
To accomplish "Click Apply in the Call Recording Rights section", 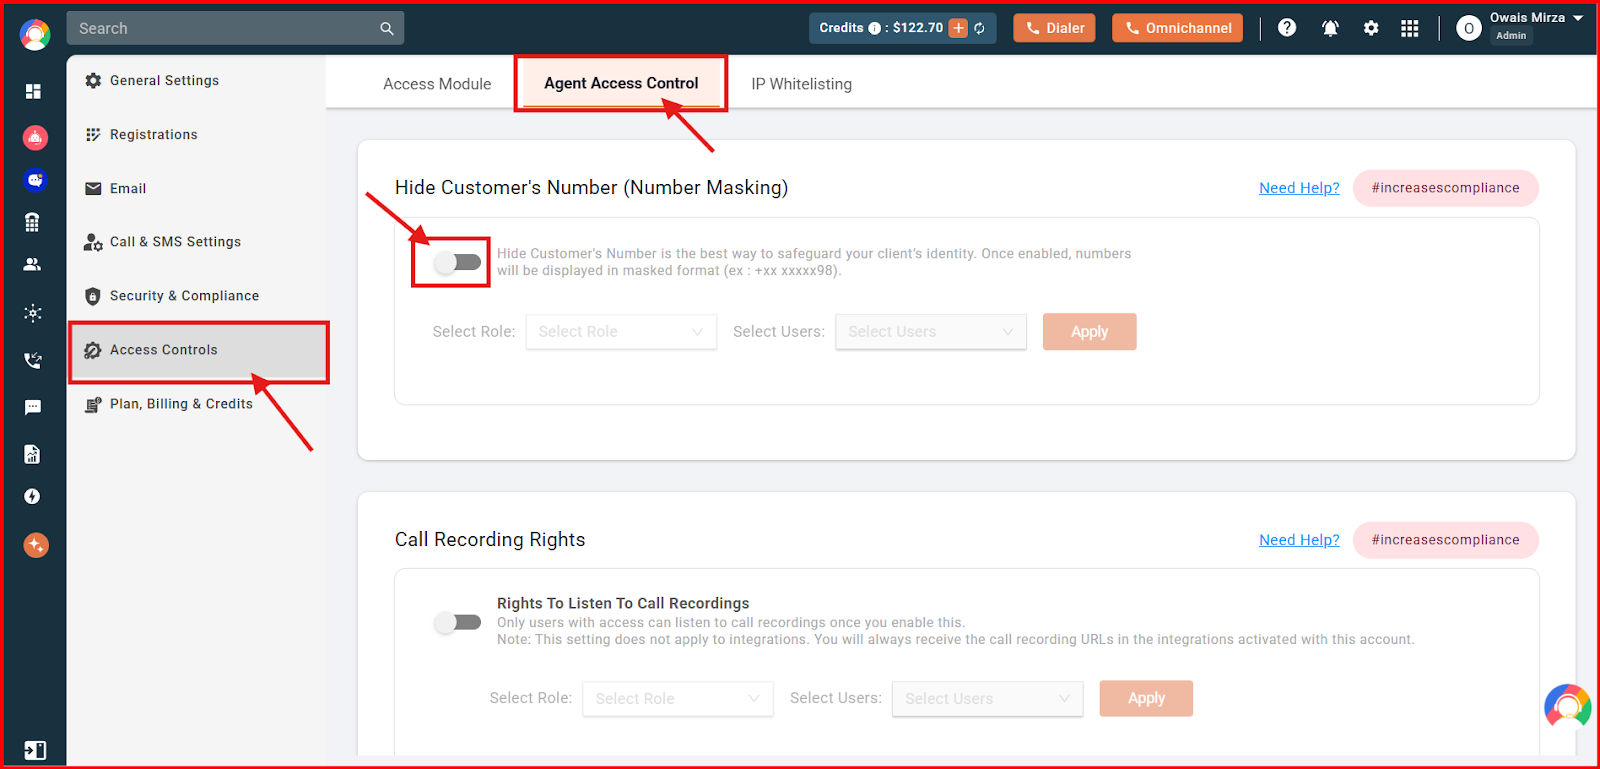I will (1146, 698).
